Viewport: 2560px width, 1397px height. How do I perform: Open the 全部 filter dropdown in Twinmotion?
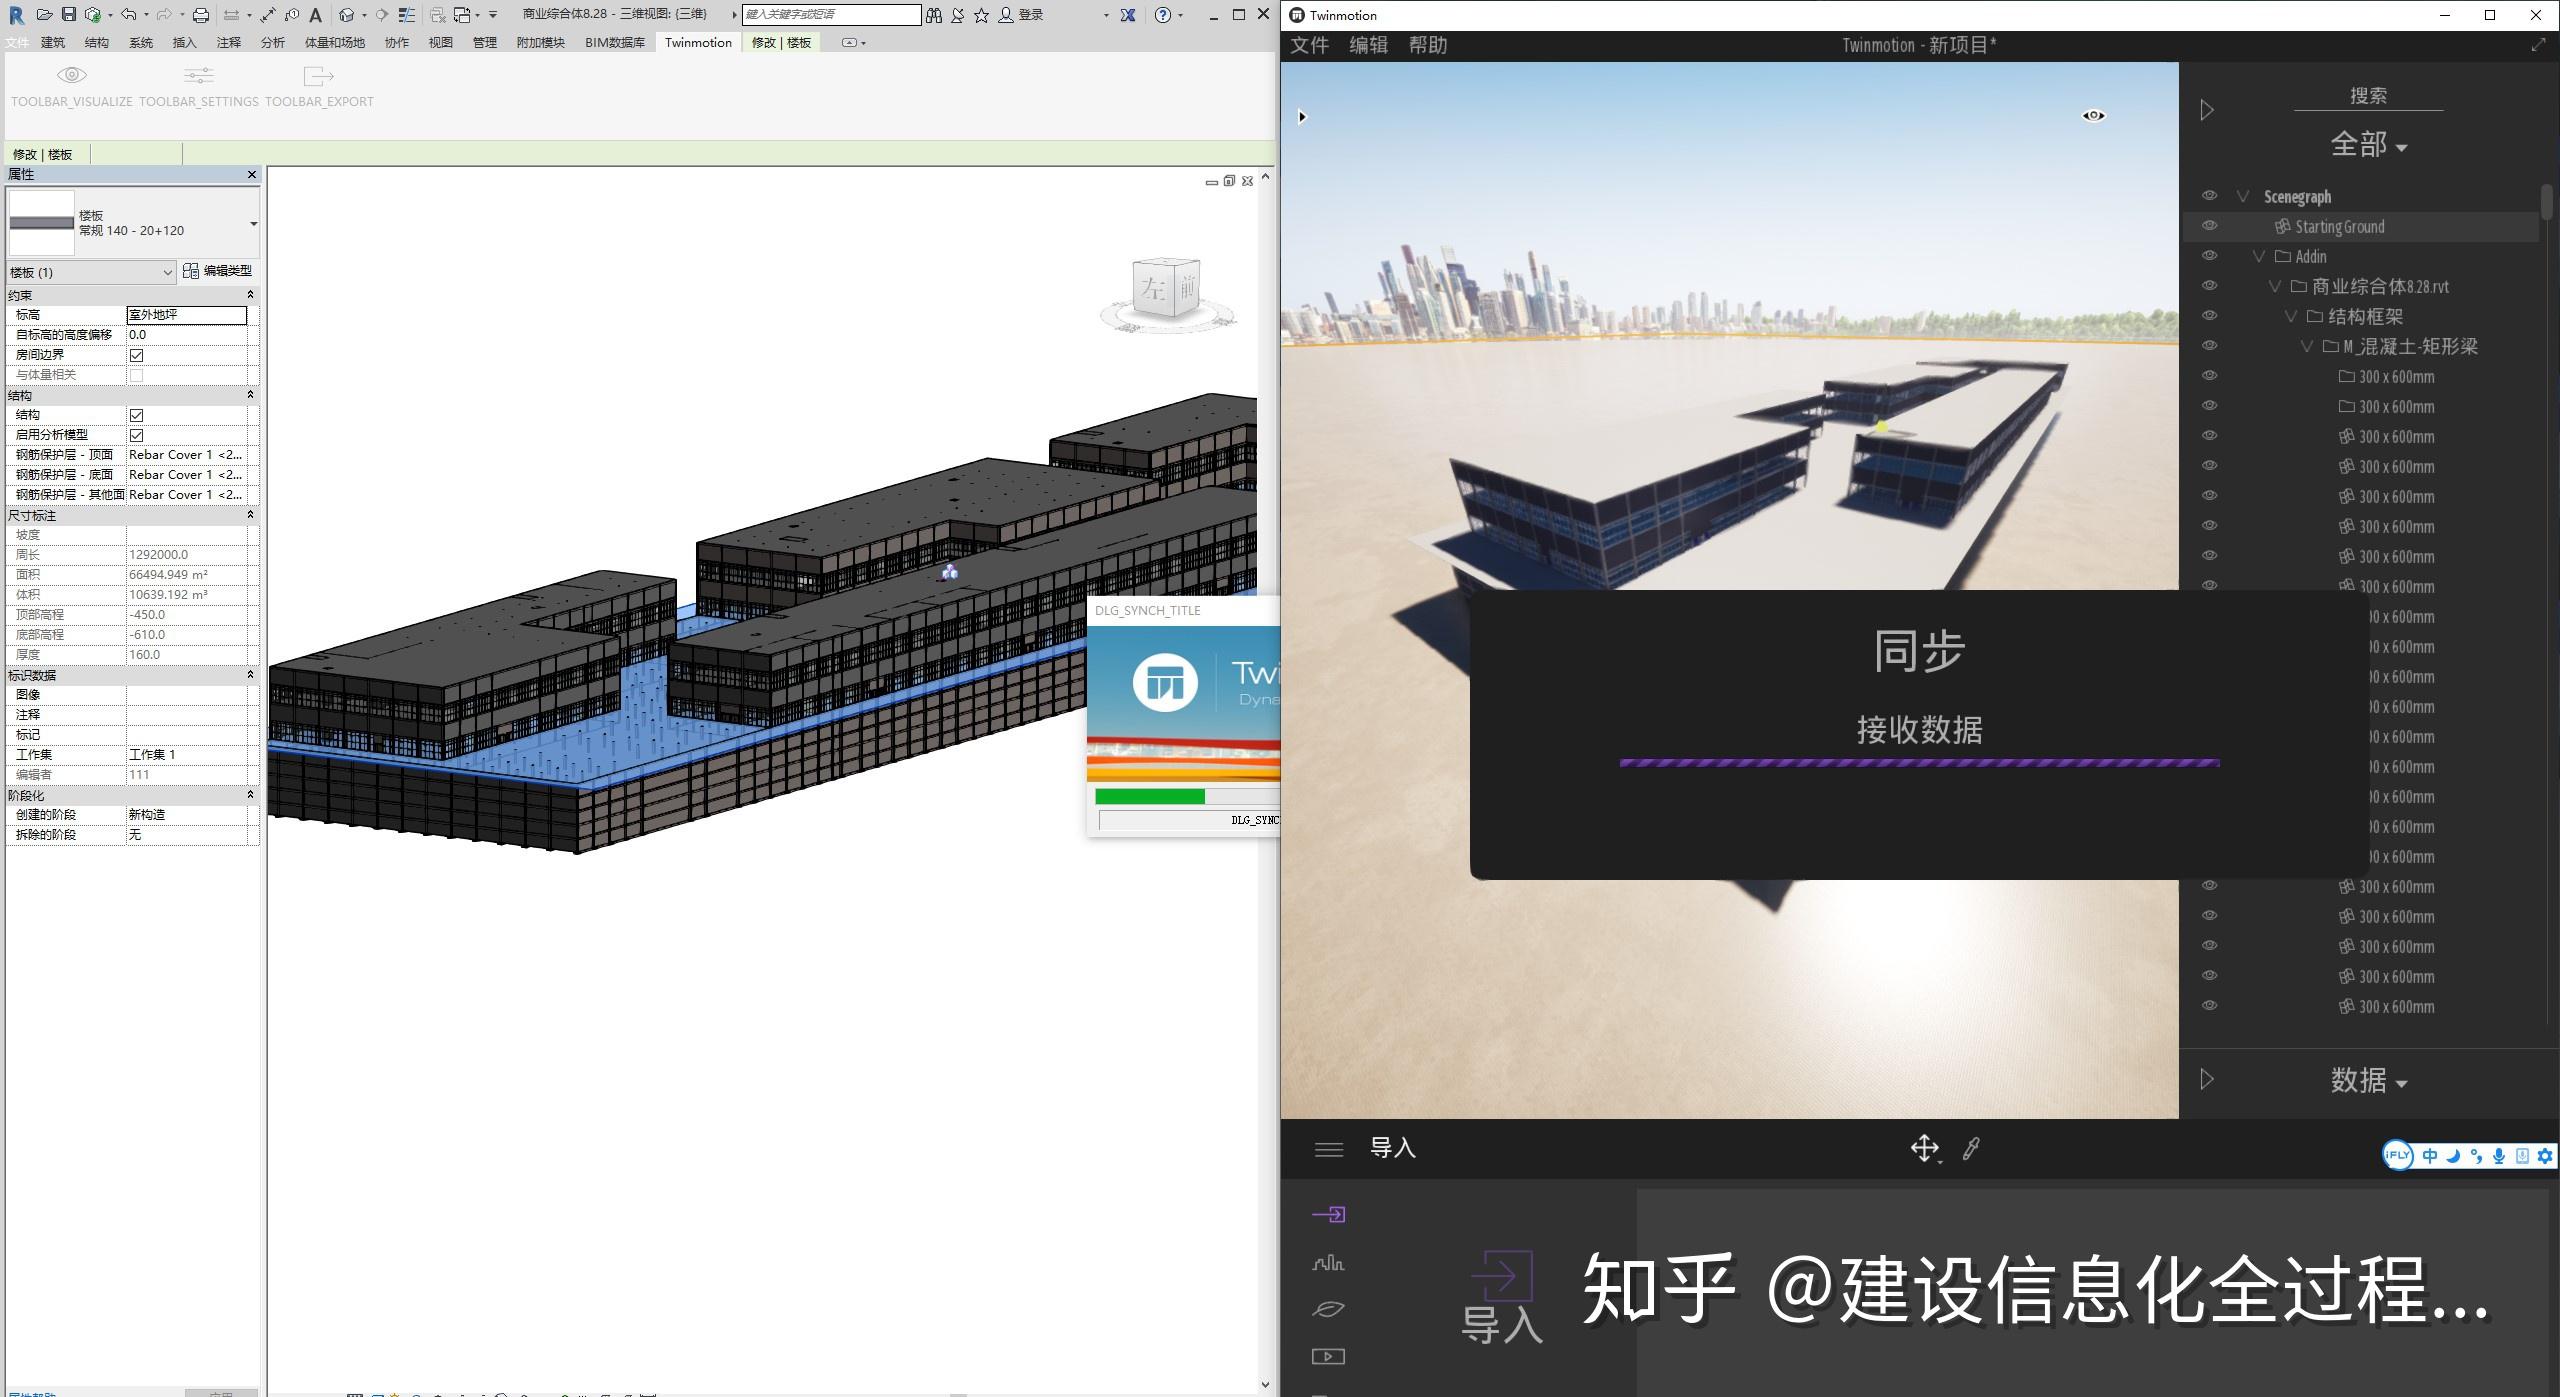[x=2368, y=145]
